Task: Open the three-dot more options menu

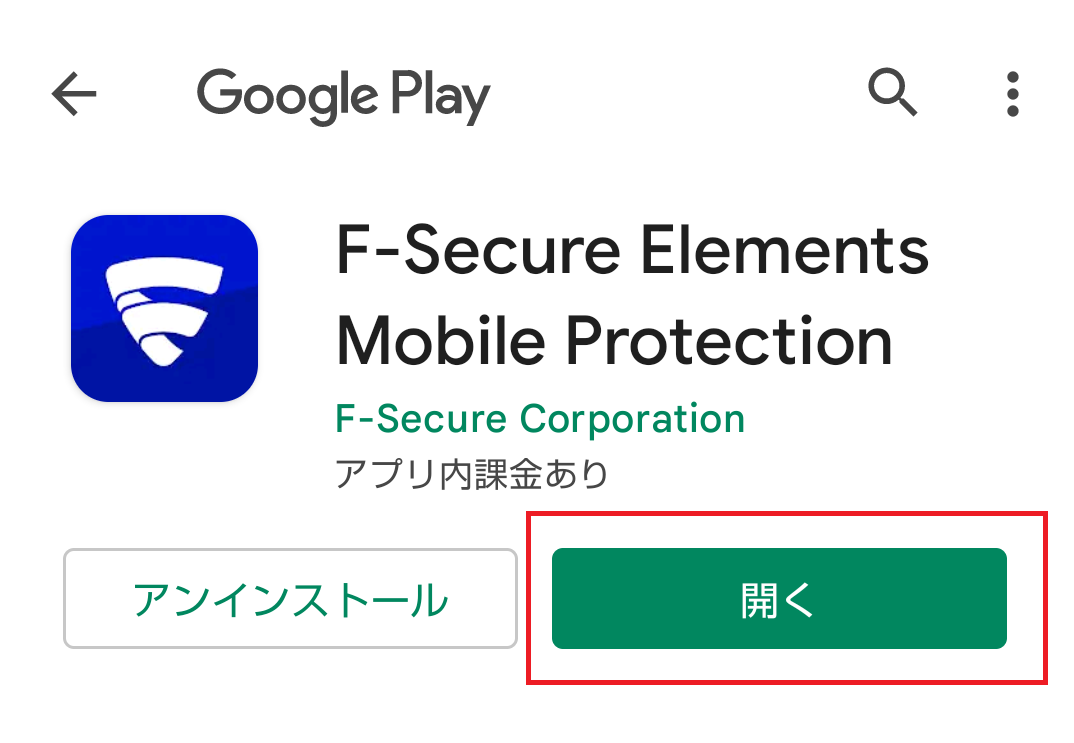Action: click(1012, 94)
